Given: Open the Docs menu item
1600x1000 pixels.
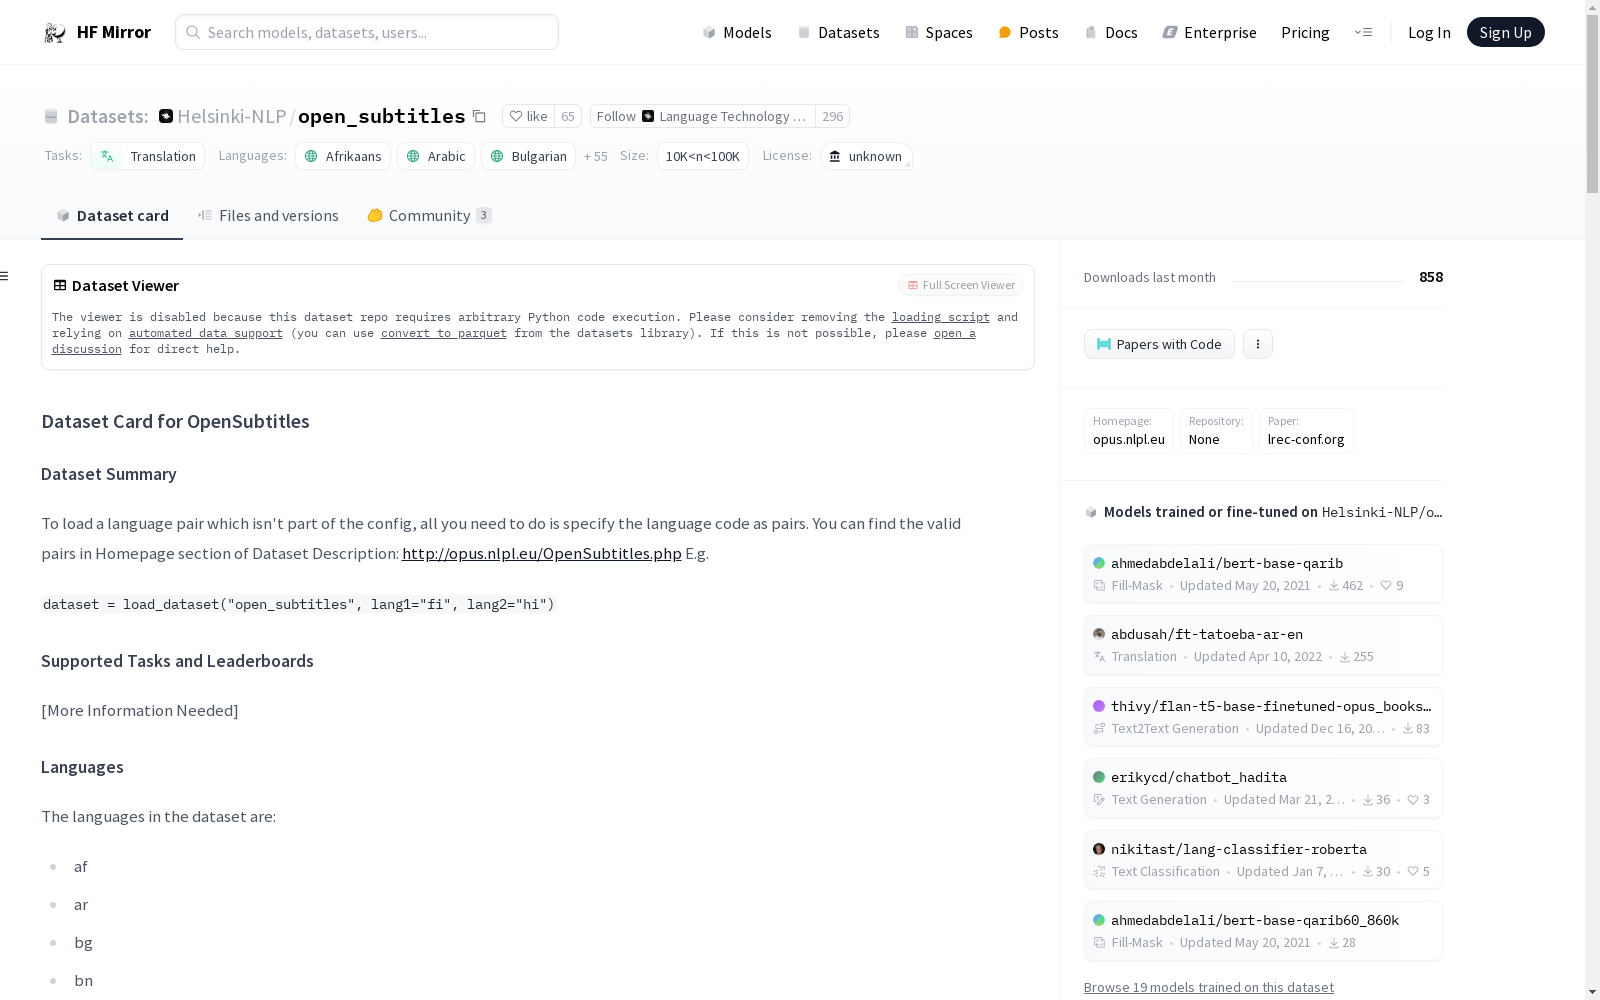Looking at the screenshot, I should point(1111,32).
